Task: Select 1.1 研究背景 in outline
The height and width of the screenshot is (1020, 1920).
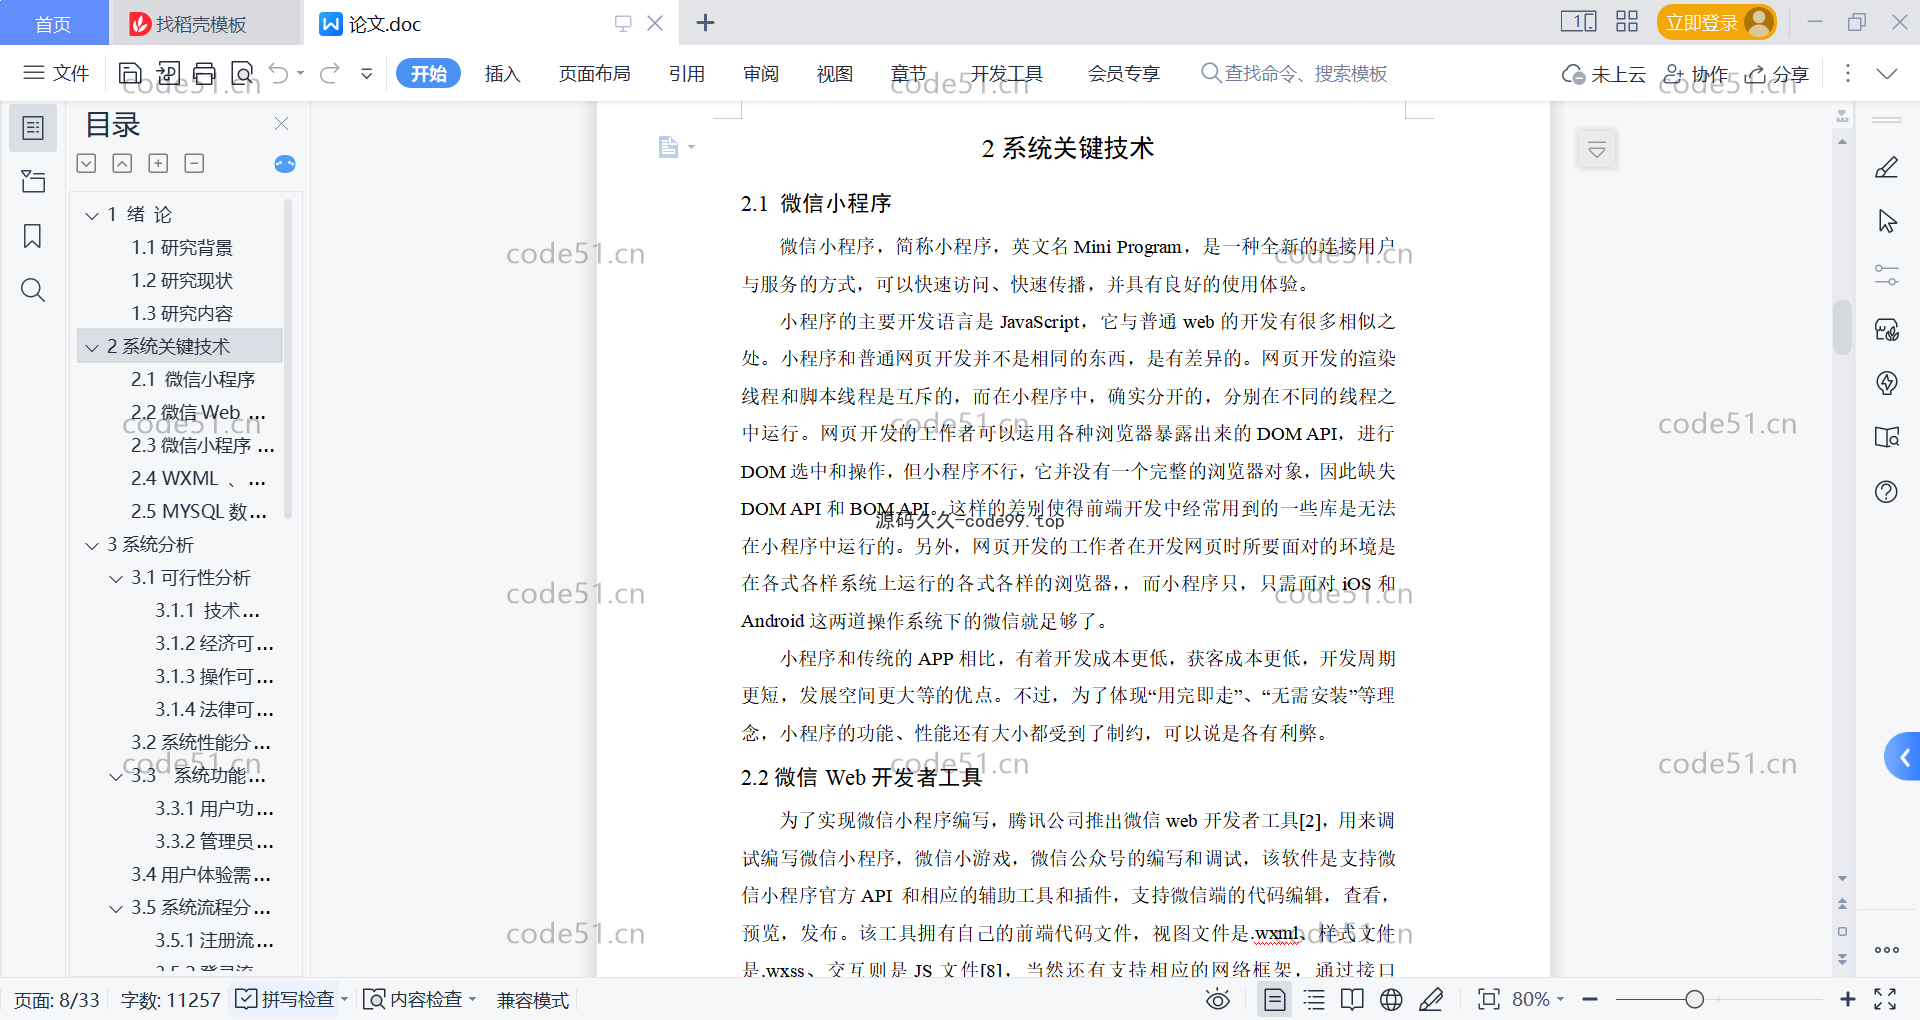Action: (x=182, y=247)
